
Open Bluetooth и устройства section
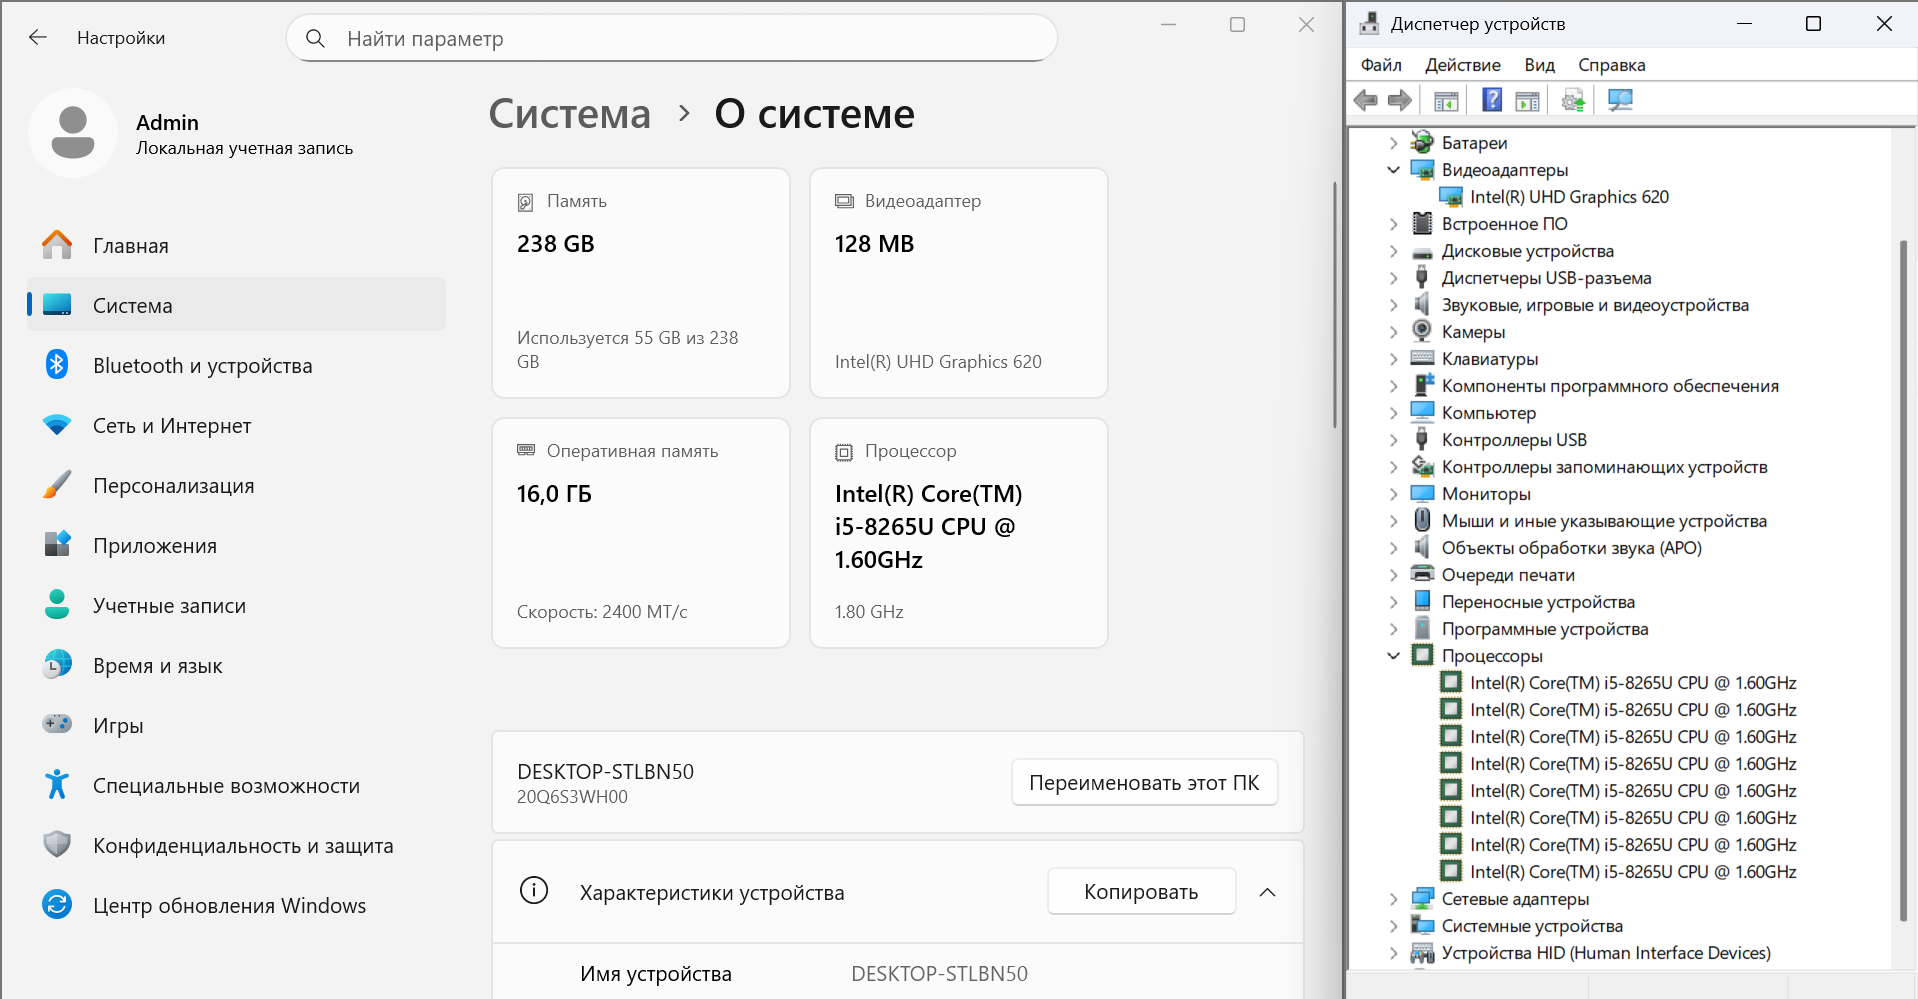[x=236, y=366]
